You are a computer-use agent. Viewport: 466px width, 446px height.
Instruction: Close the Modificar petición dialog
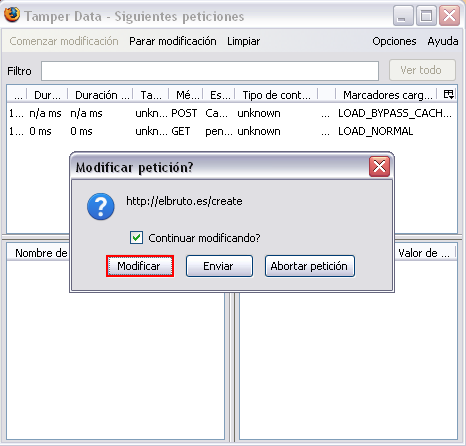(x=379, y=166)
